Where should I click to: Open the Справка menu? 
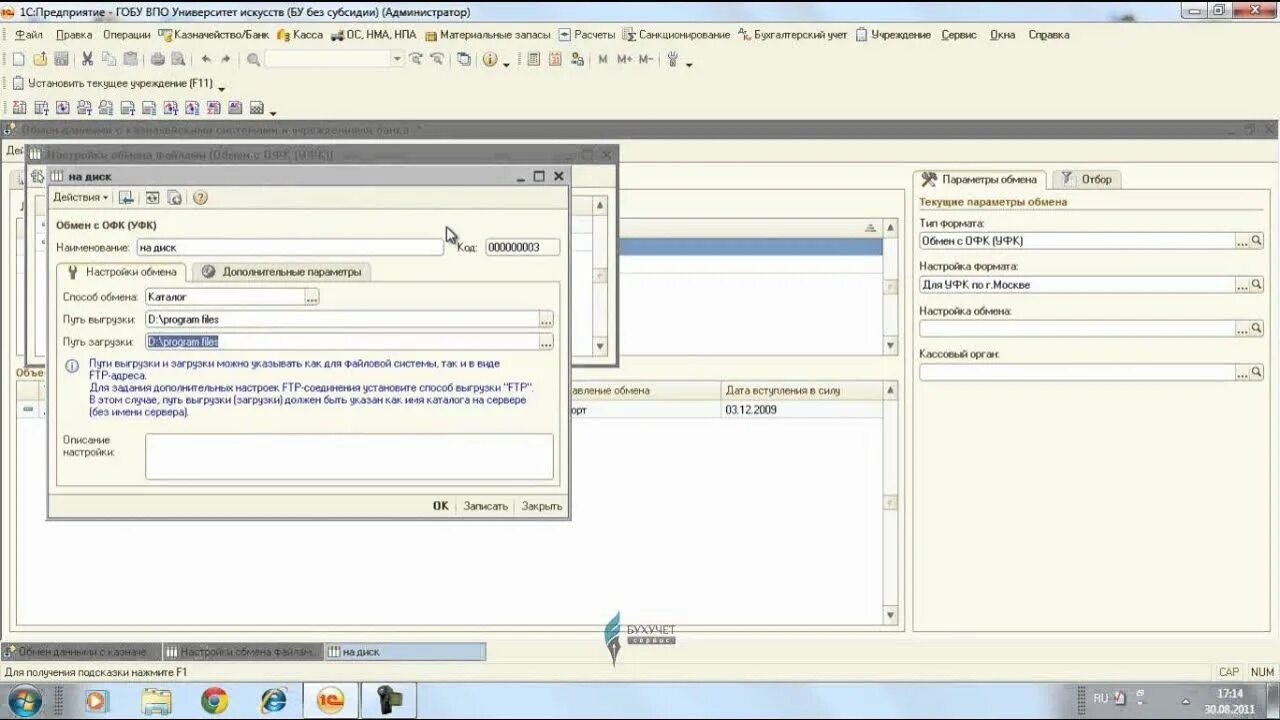tap(1049, 34)
